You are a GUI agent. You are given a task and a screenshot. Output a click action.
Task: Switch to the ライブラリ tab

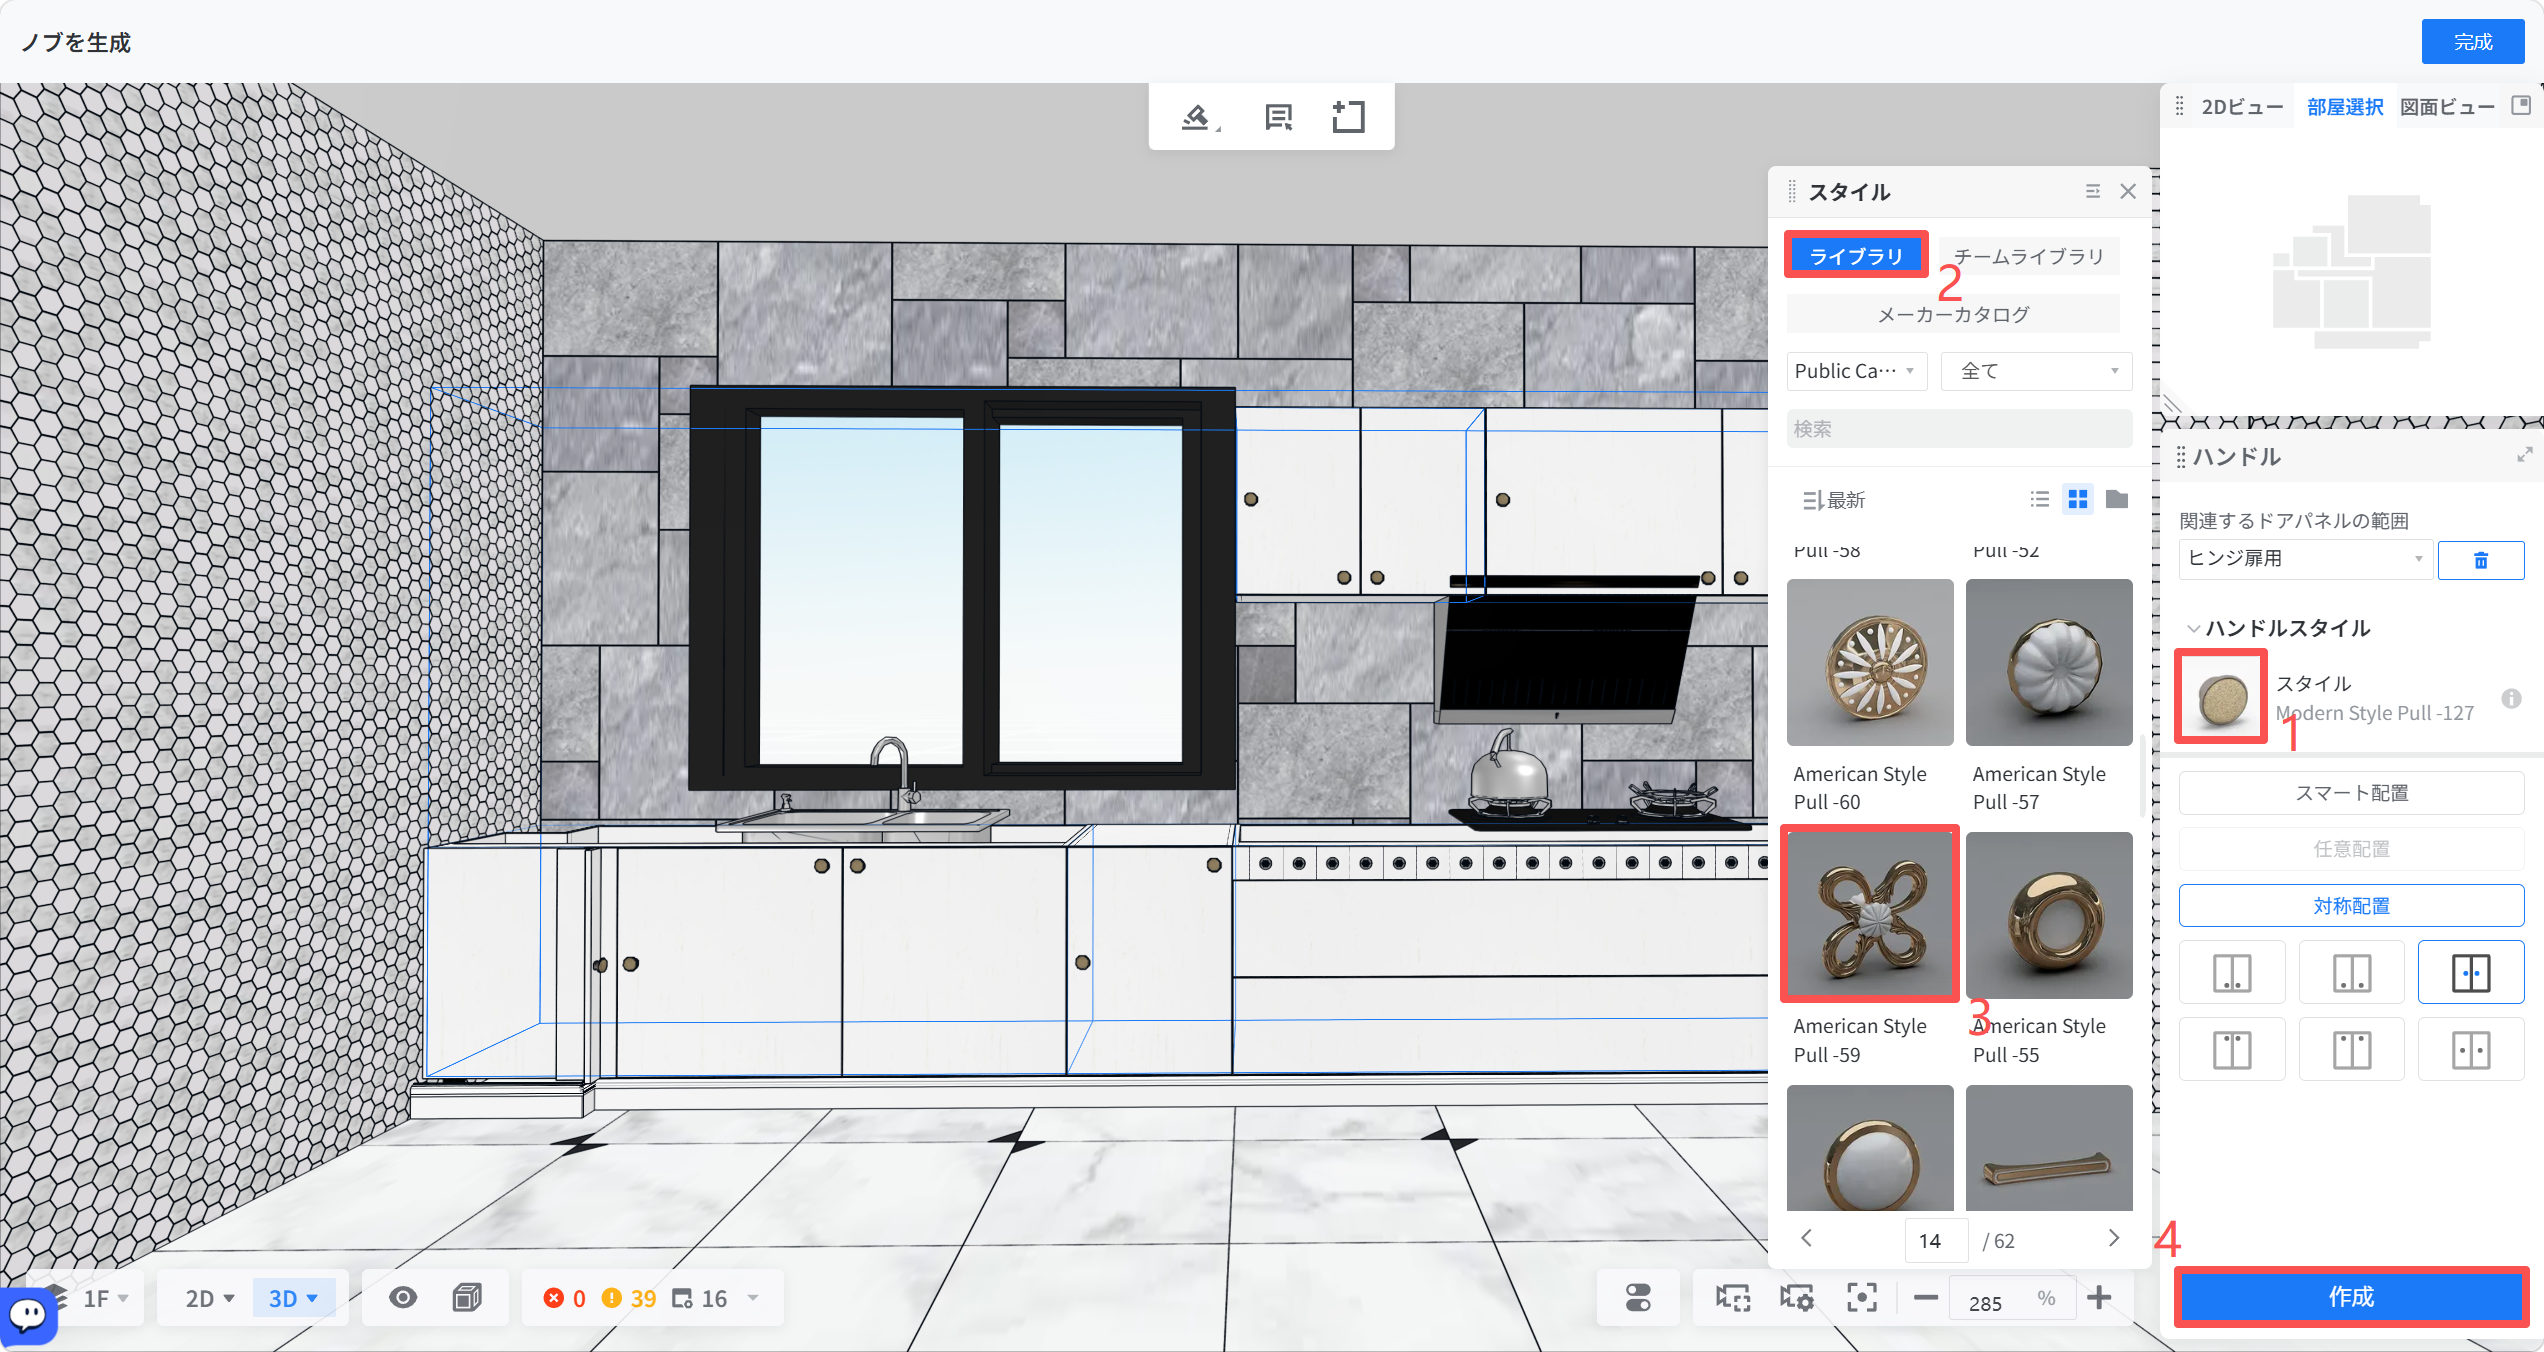tap(1856, 256)
